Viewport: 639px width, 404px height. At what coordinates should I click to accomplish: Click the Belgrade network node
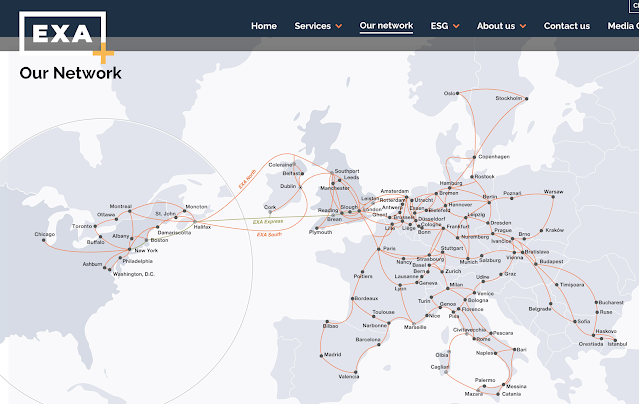point(551,303)
